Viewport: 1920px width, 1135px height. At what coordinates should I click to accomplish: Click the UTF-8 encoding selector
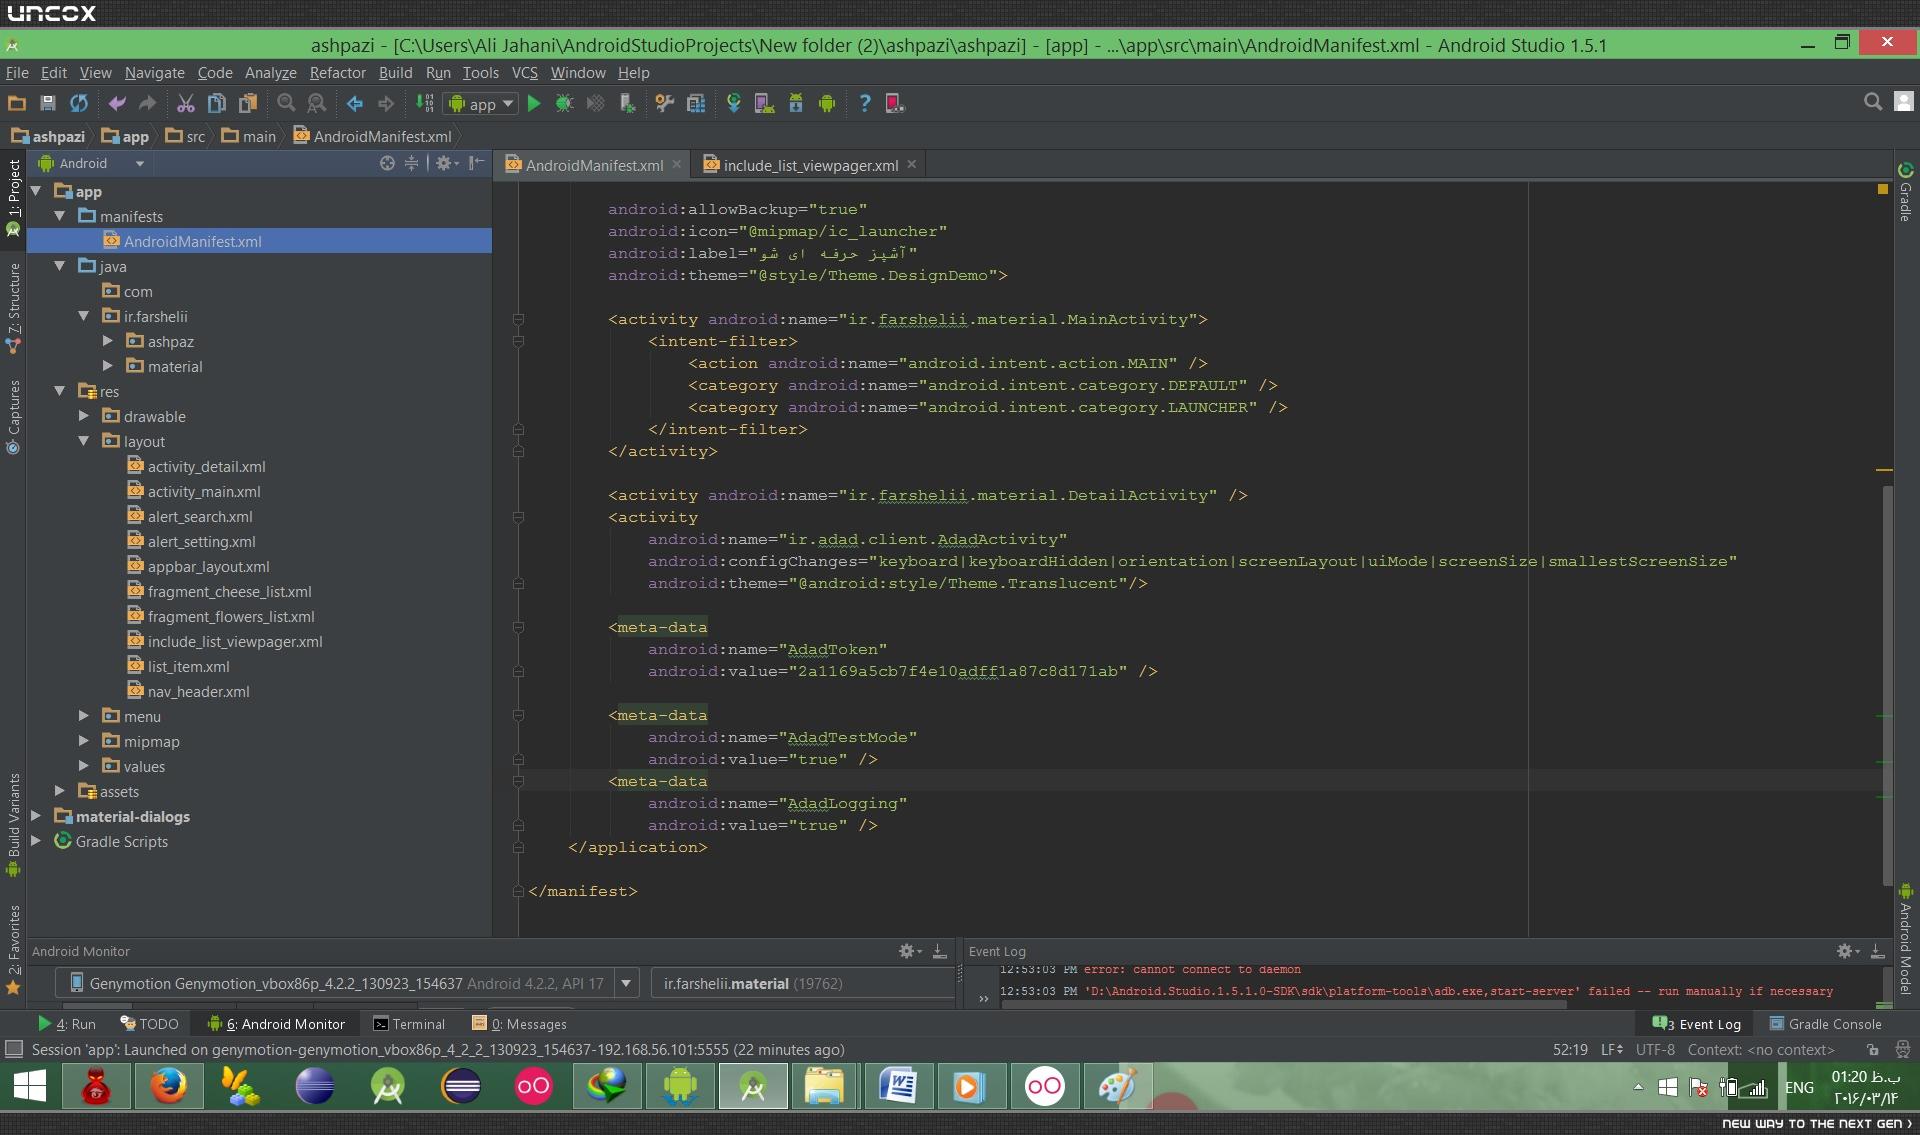pyautogui.click(x=1655, y=1050)
